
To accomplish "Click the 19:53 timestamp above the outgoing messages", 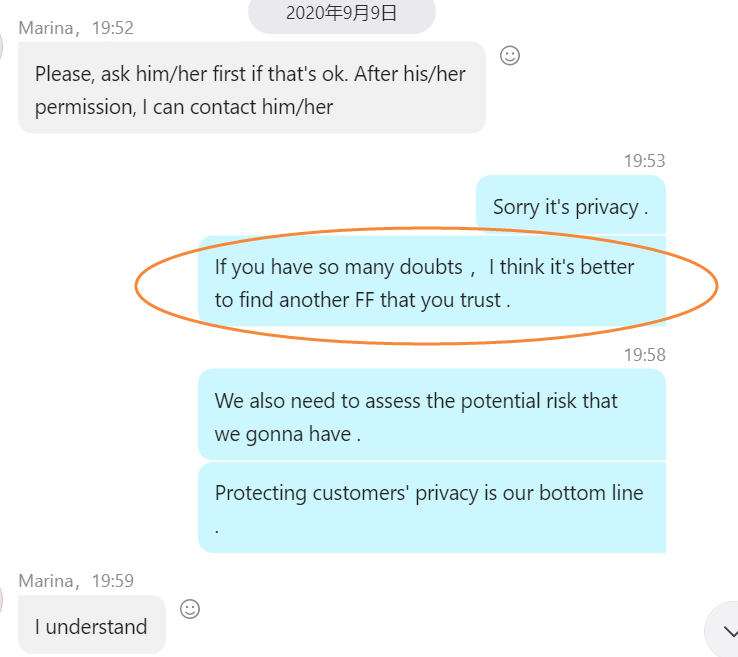I will (644, 161).
